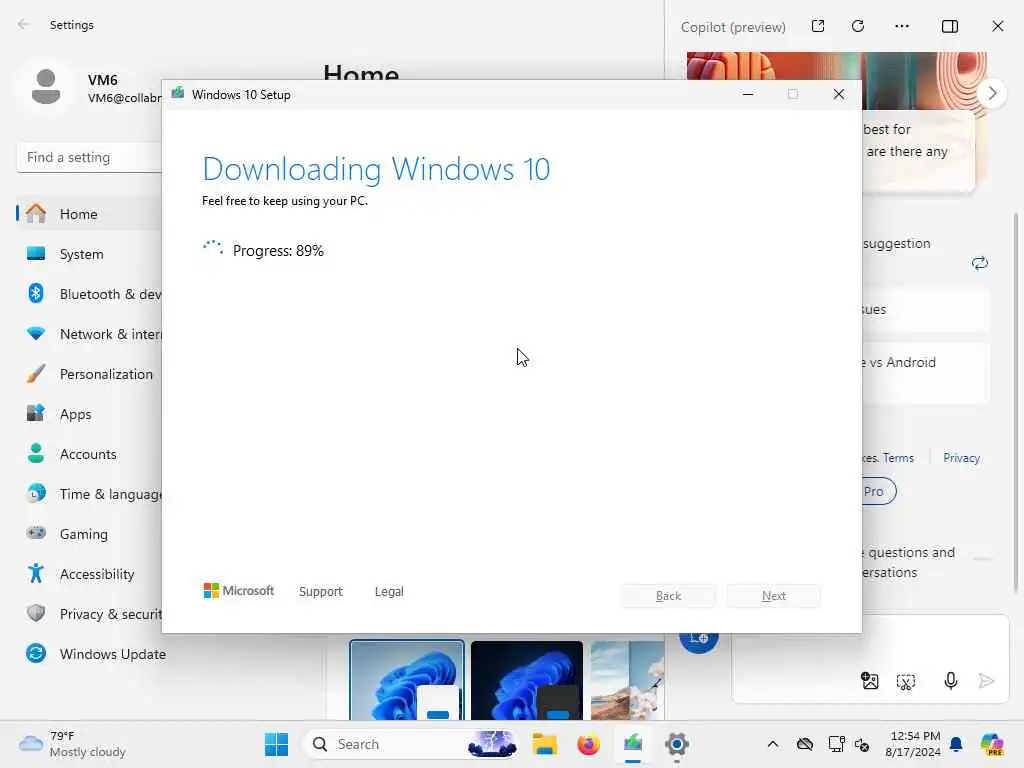The height and width of the screenshot is (768, 1024).
Task: Click Support link in Windows 10 Setup
Action: (321, 592)
